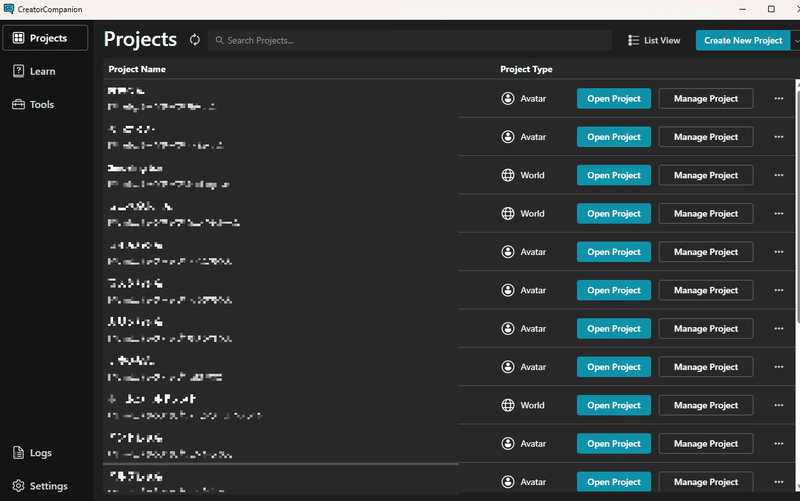Switch layout with the List View button
This screenshot has height=501, width=800.
654,40
